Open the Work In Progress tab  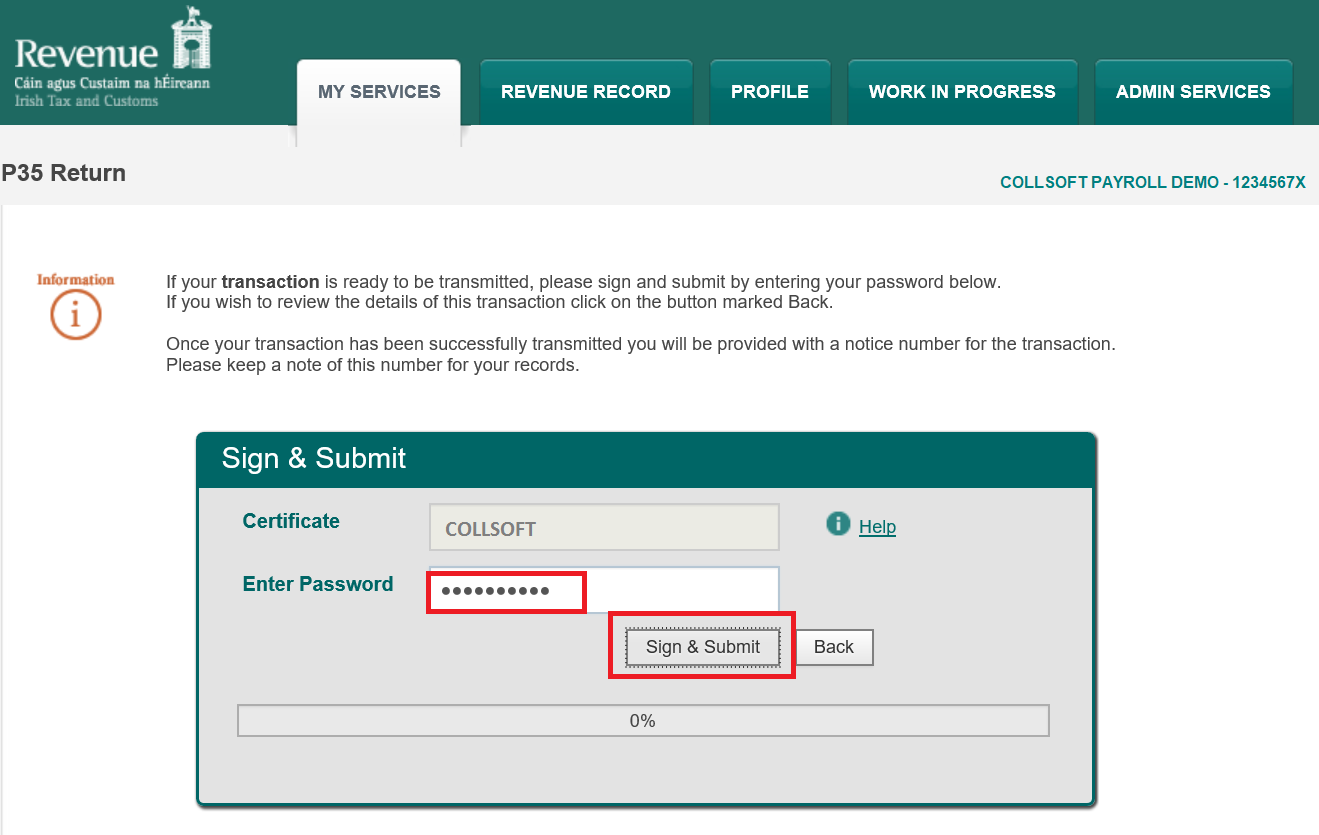click(x=961, y=92)
